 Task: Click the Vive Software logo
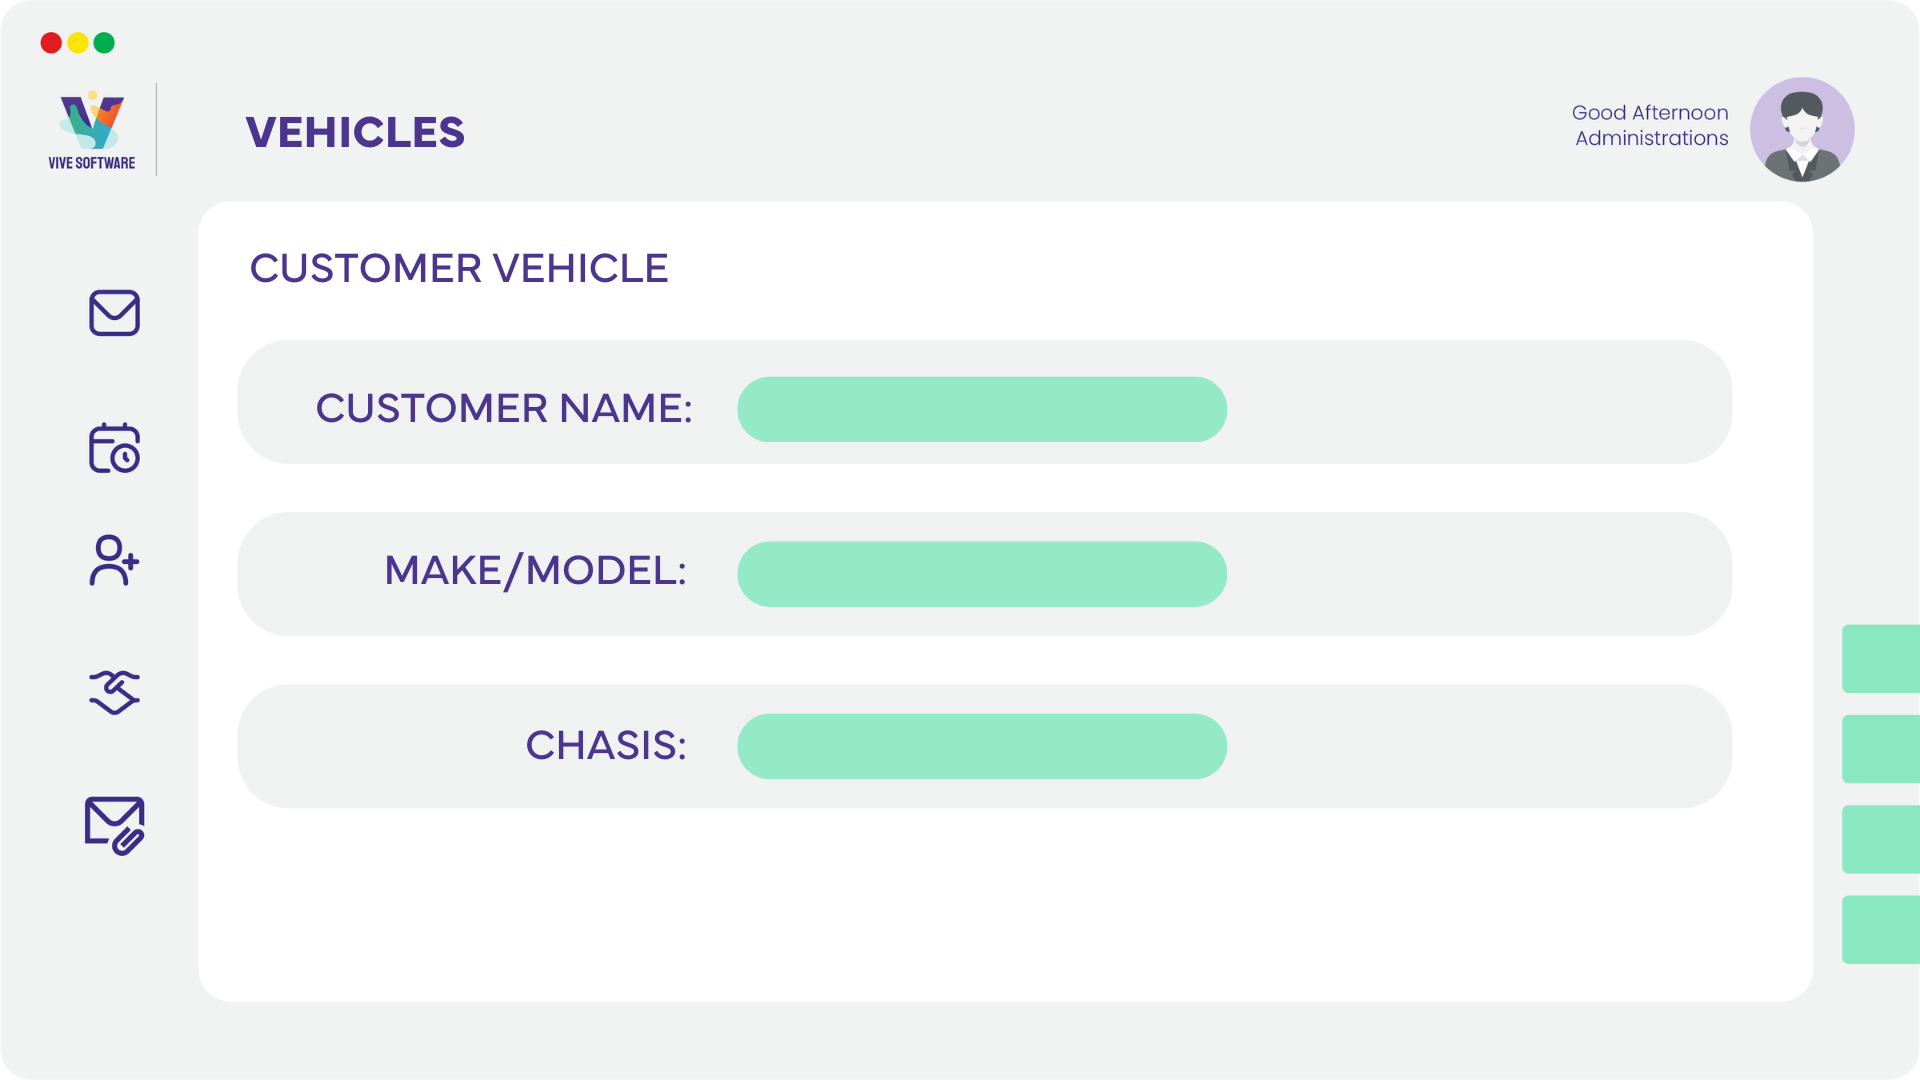click(91, 130)
